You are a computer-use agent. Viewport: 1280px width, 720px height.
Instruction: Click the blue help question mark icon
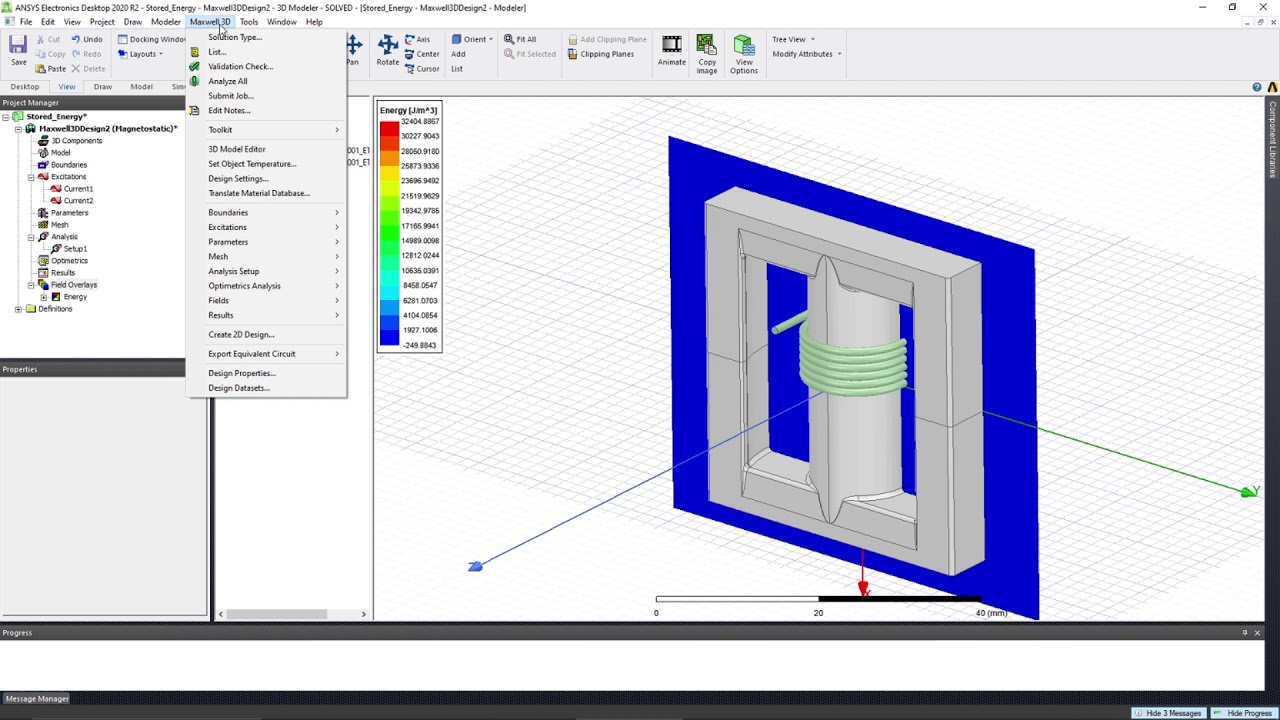tap(1257, 87)
